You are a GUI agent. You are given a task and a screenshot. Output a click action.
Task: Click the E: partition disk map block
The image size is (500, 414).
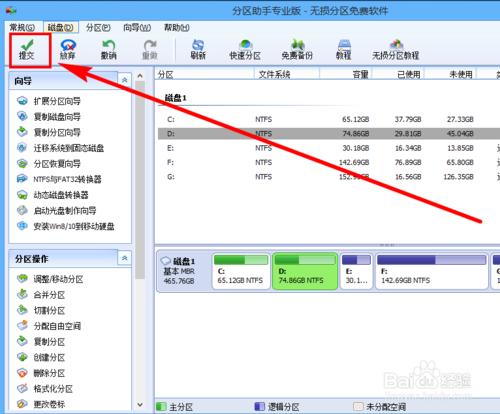coord(356,271)
